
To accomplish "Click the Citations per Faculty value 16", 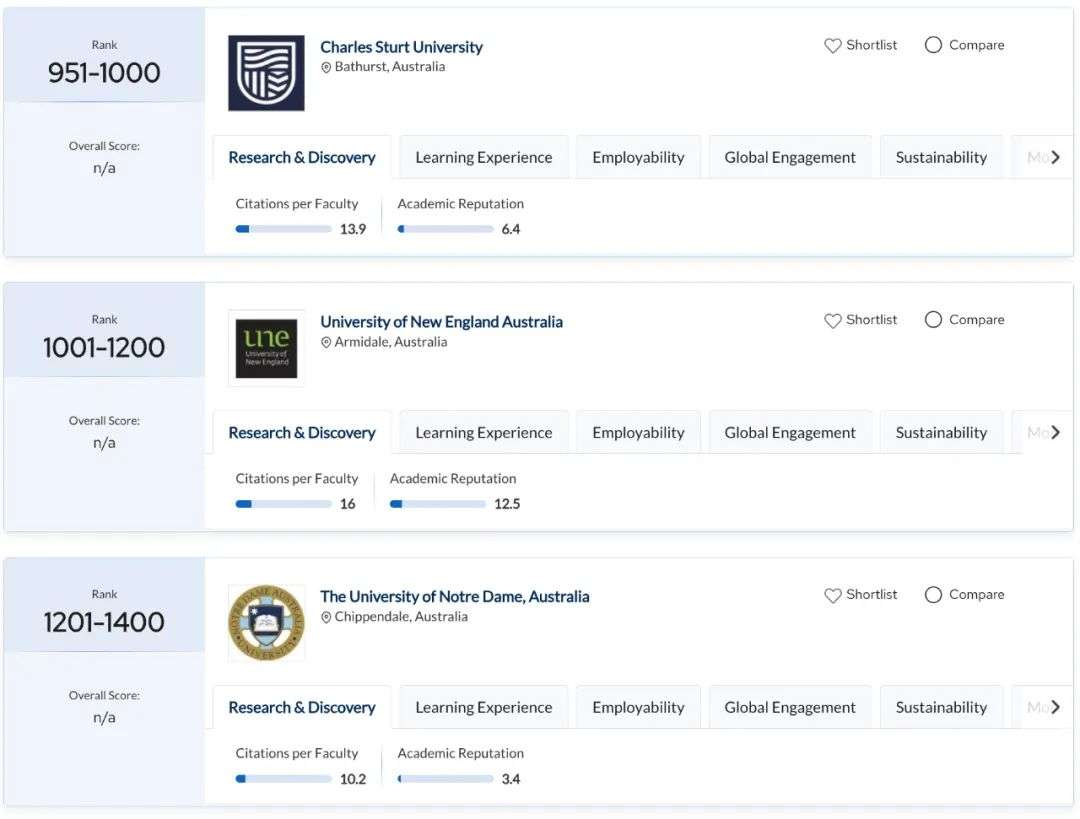I will tap(347, 504).
